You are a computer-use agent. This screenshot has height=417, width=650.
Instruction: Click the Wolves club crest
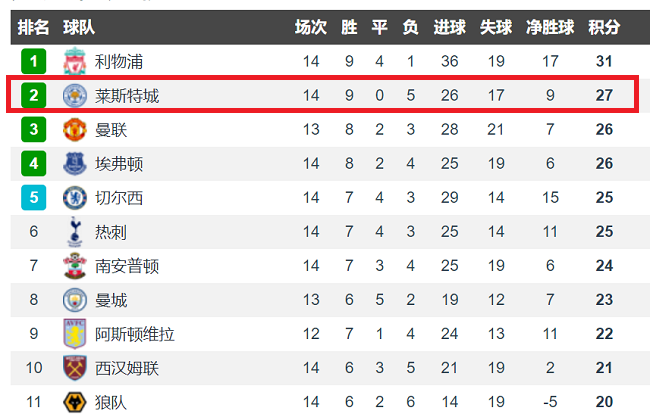pos(73,402)
